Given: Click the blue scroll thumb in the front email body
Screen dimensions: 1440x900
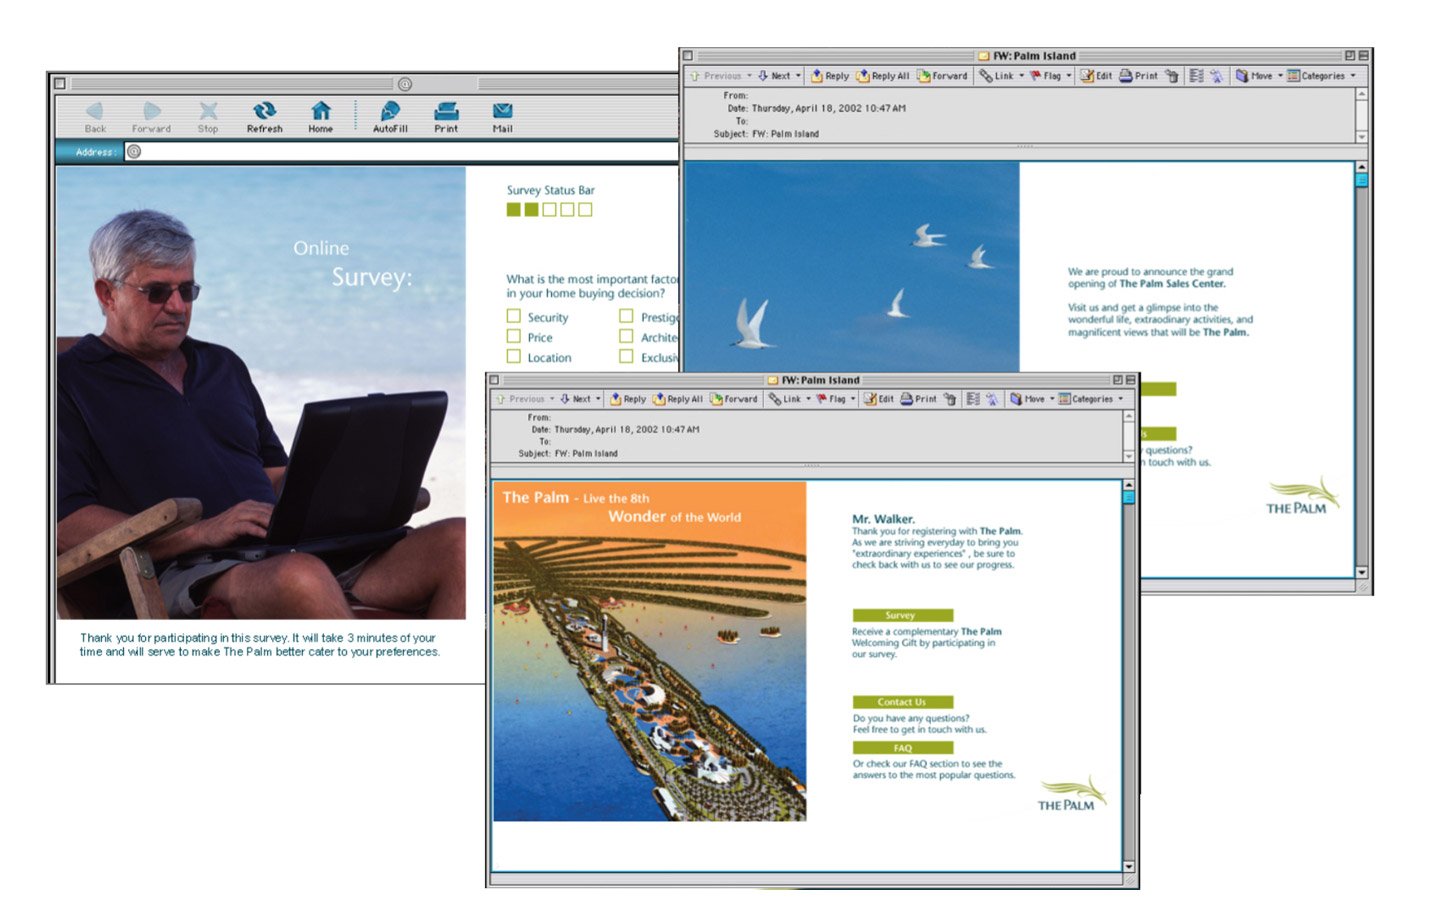Looking at the screenshot, I should point(1129,497).
